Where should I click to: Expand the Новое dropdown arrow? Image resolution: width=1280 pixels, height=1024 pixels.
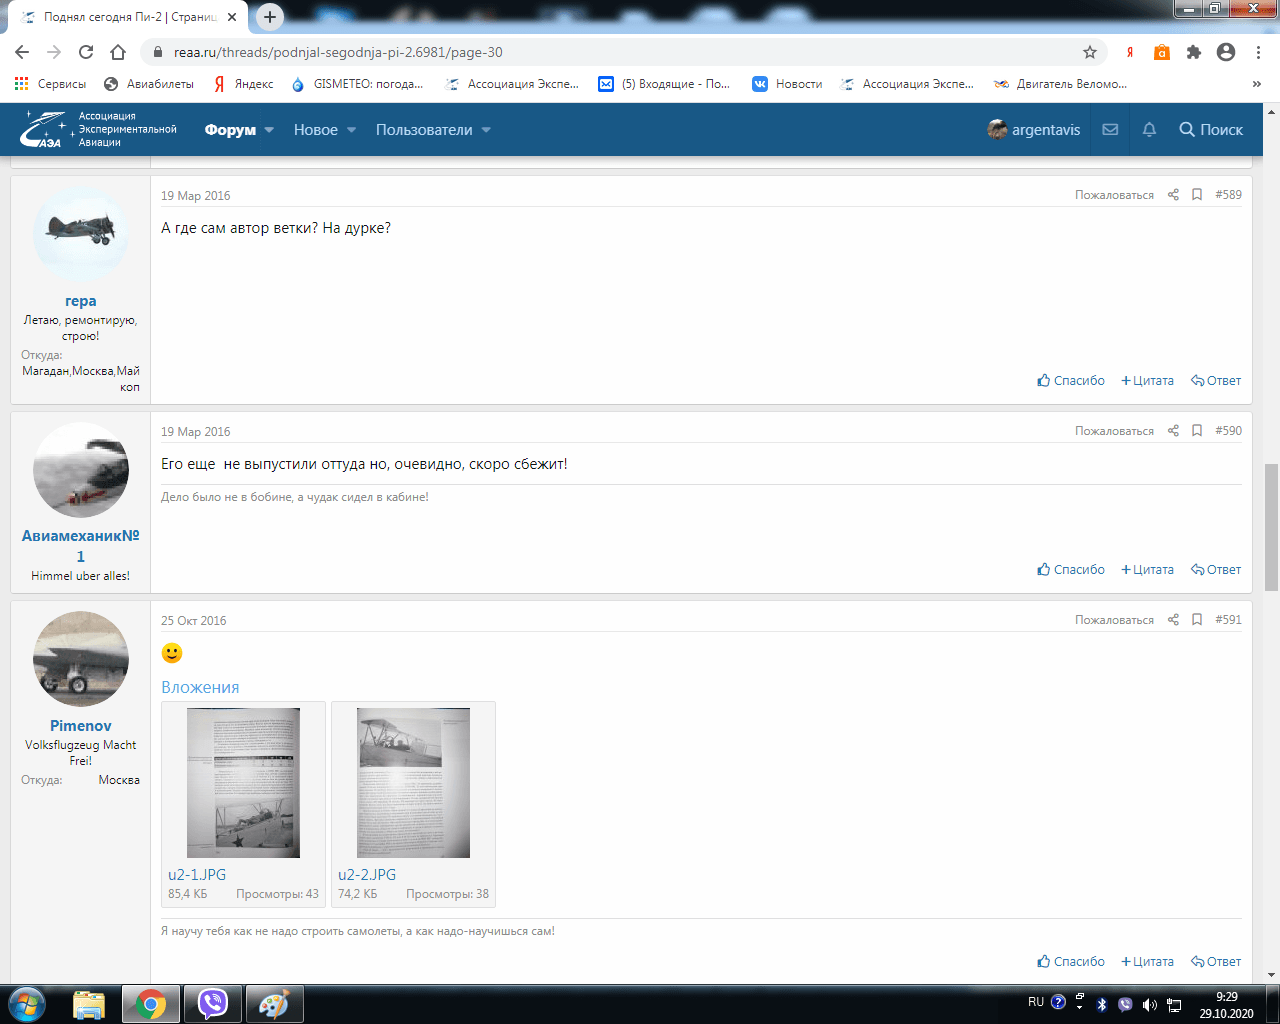click(x=351, y=130)
